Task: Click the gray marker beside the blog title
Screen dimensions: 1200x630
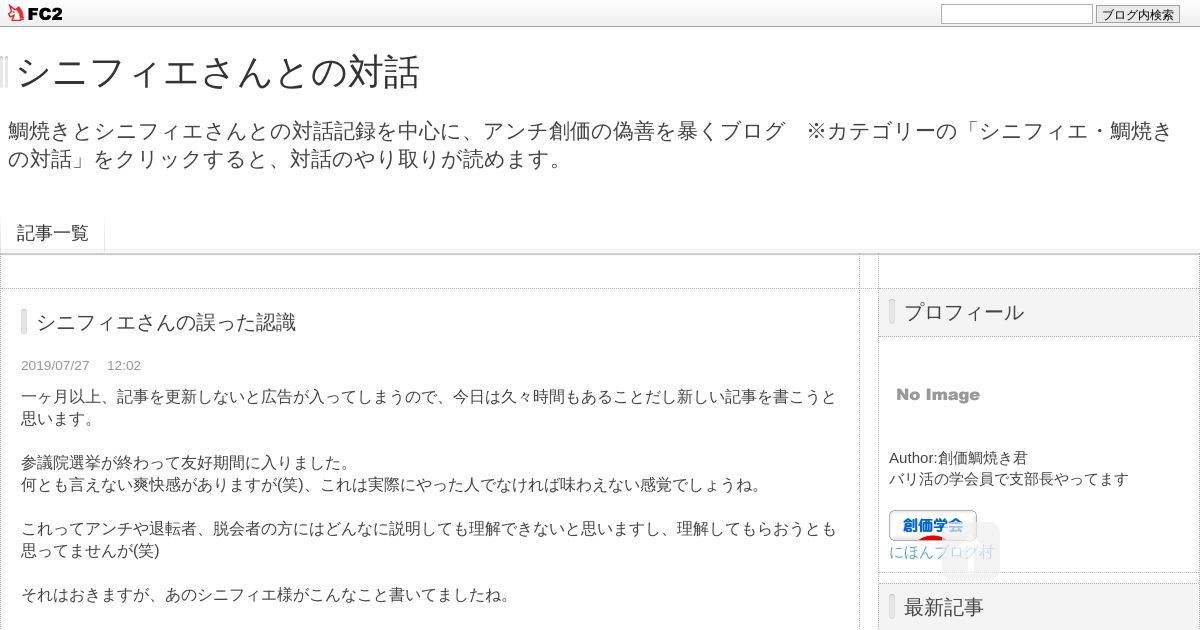Action: coord(4,72)
